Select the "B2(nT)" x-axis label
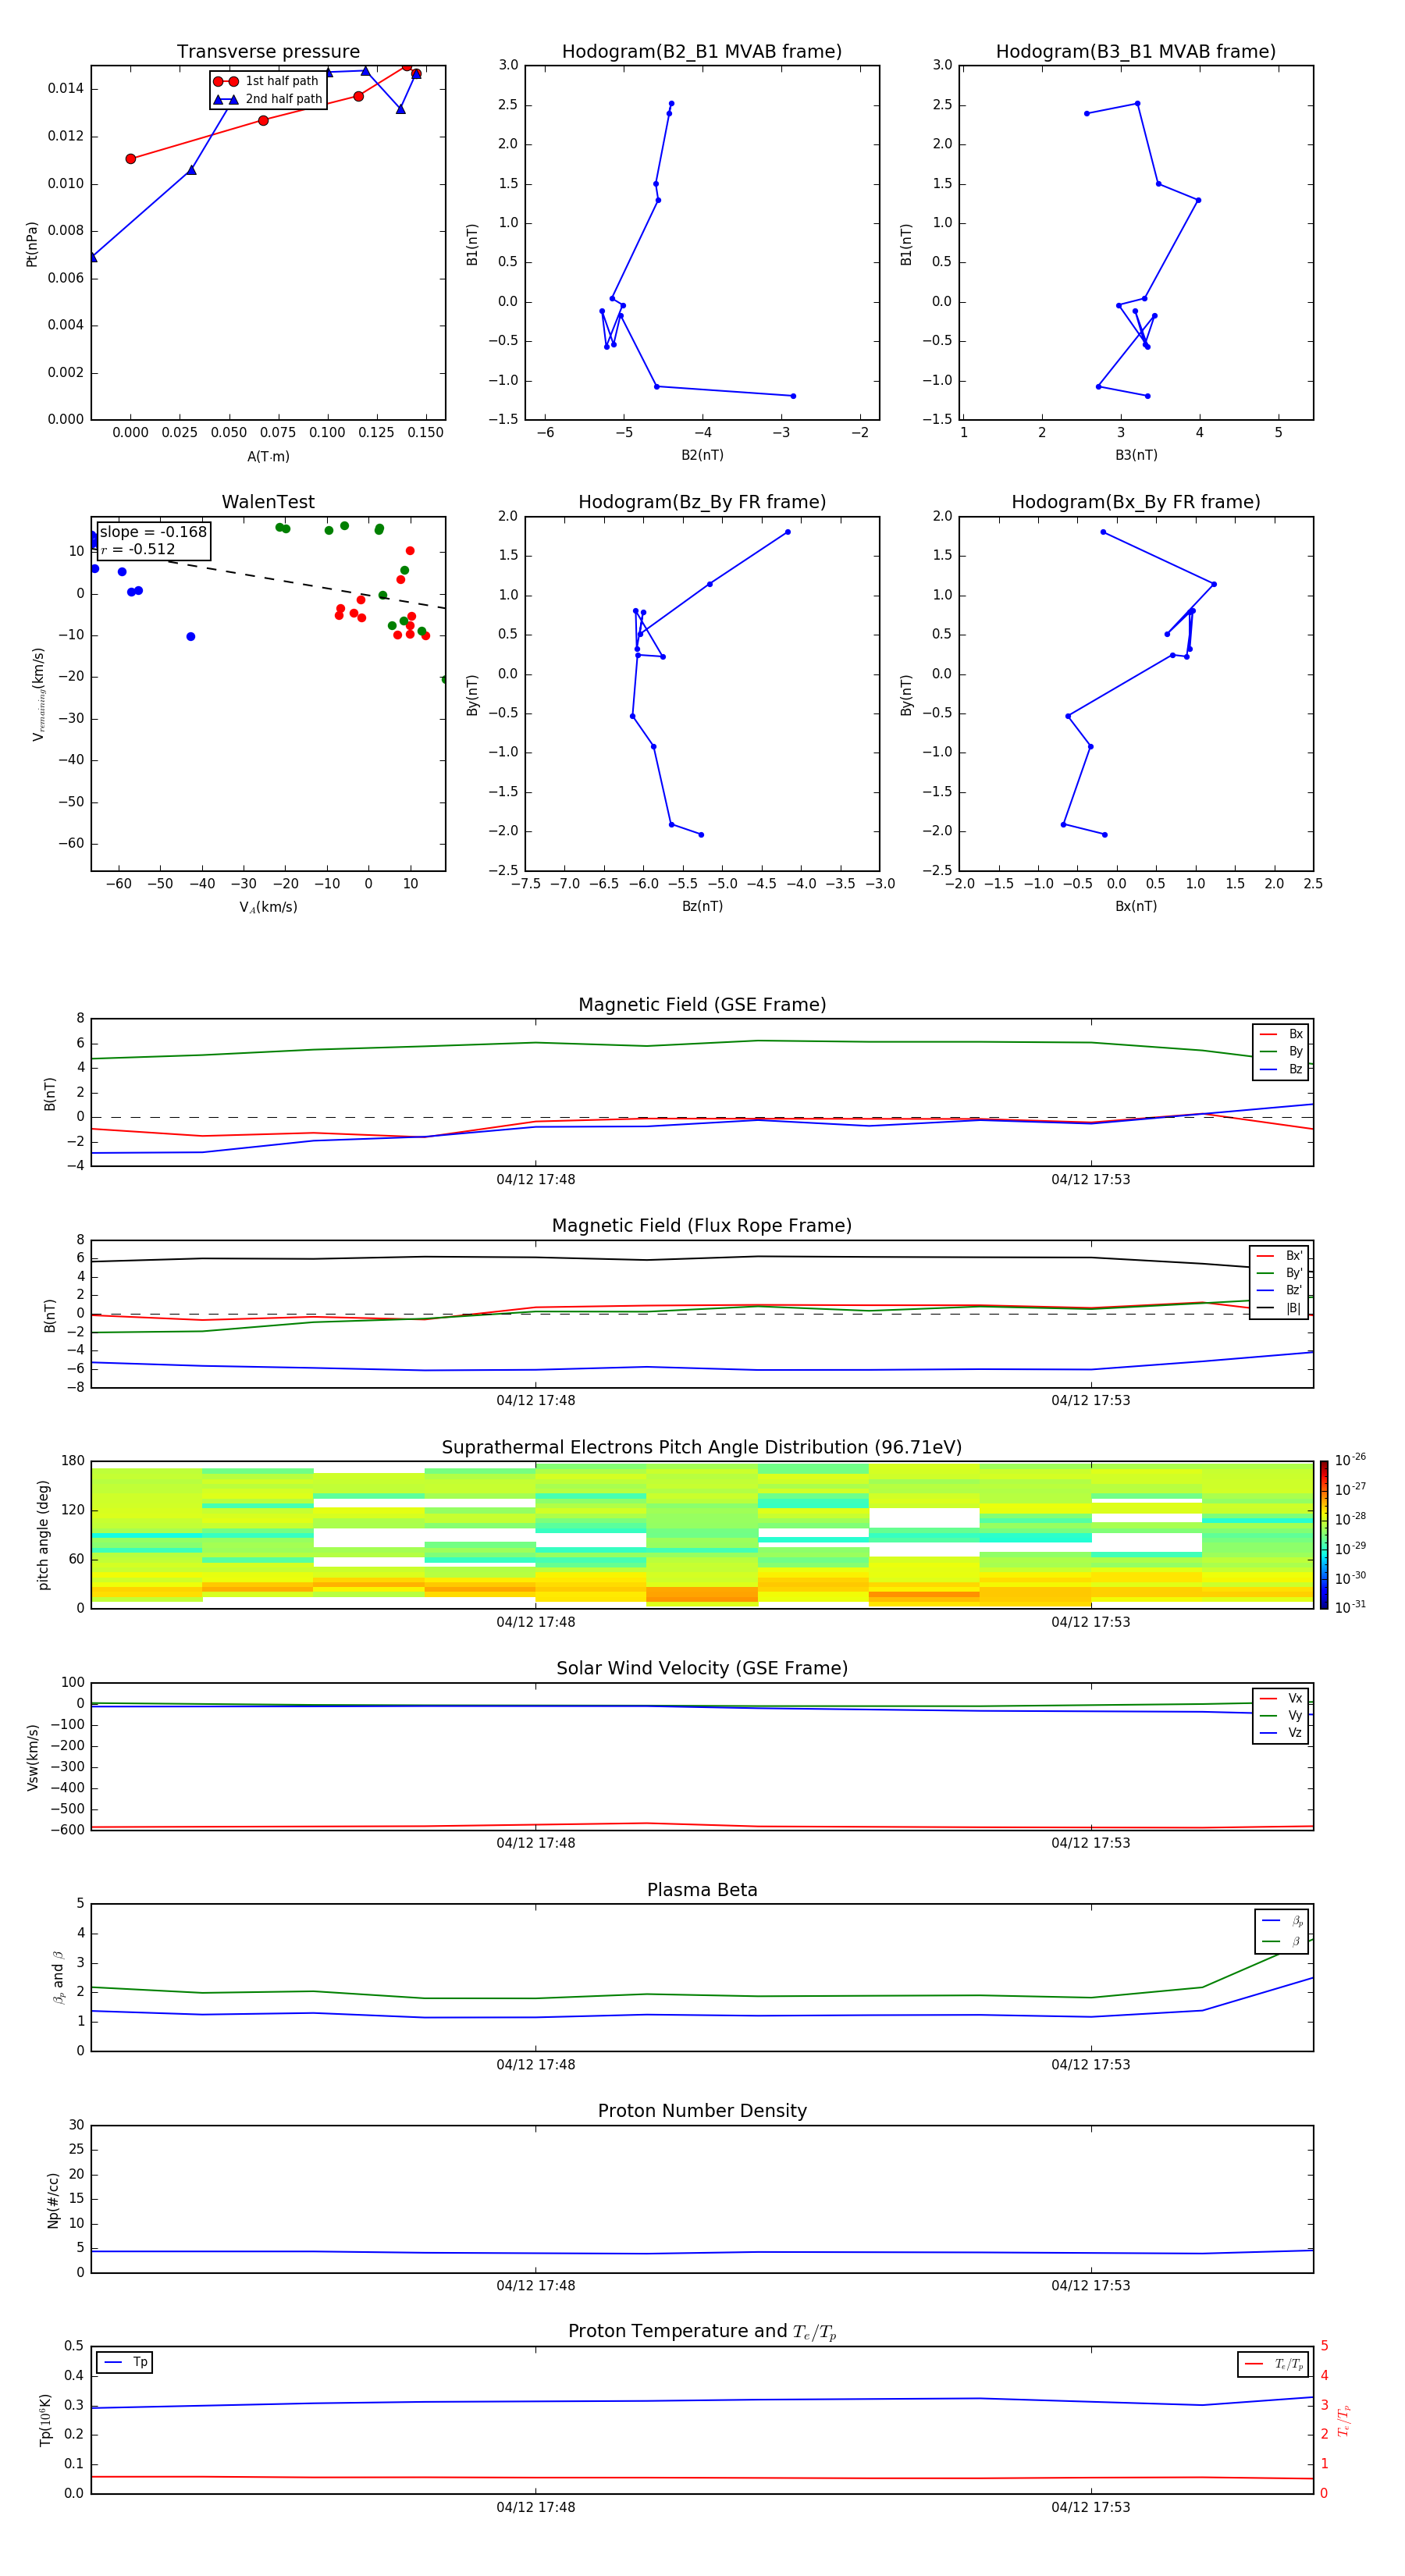 pyautogui.click(x=702, y=455)
